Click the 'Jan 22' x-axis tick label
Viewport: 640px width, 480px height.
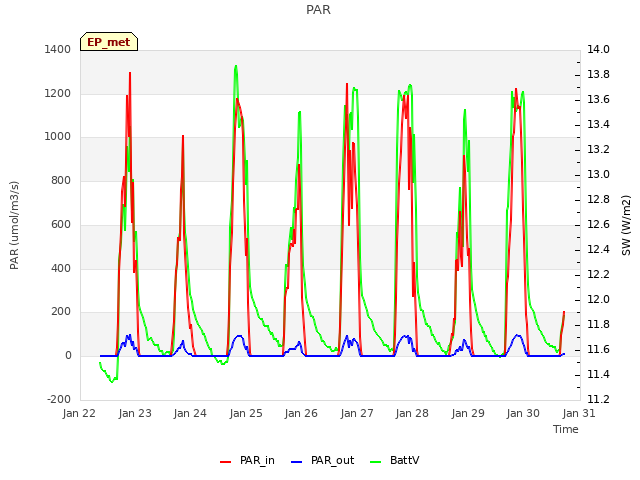[79, 413]
